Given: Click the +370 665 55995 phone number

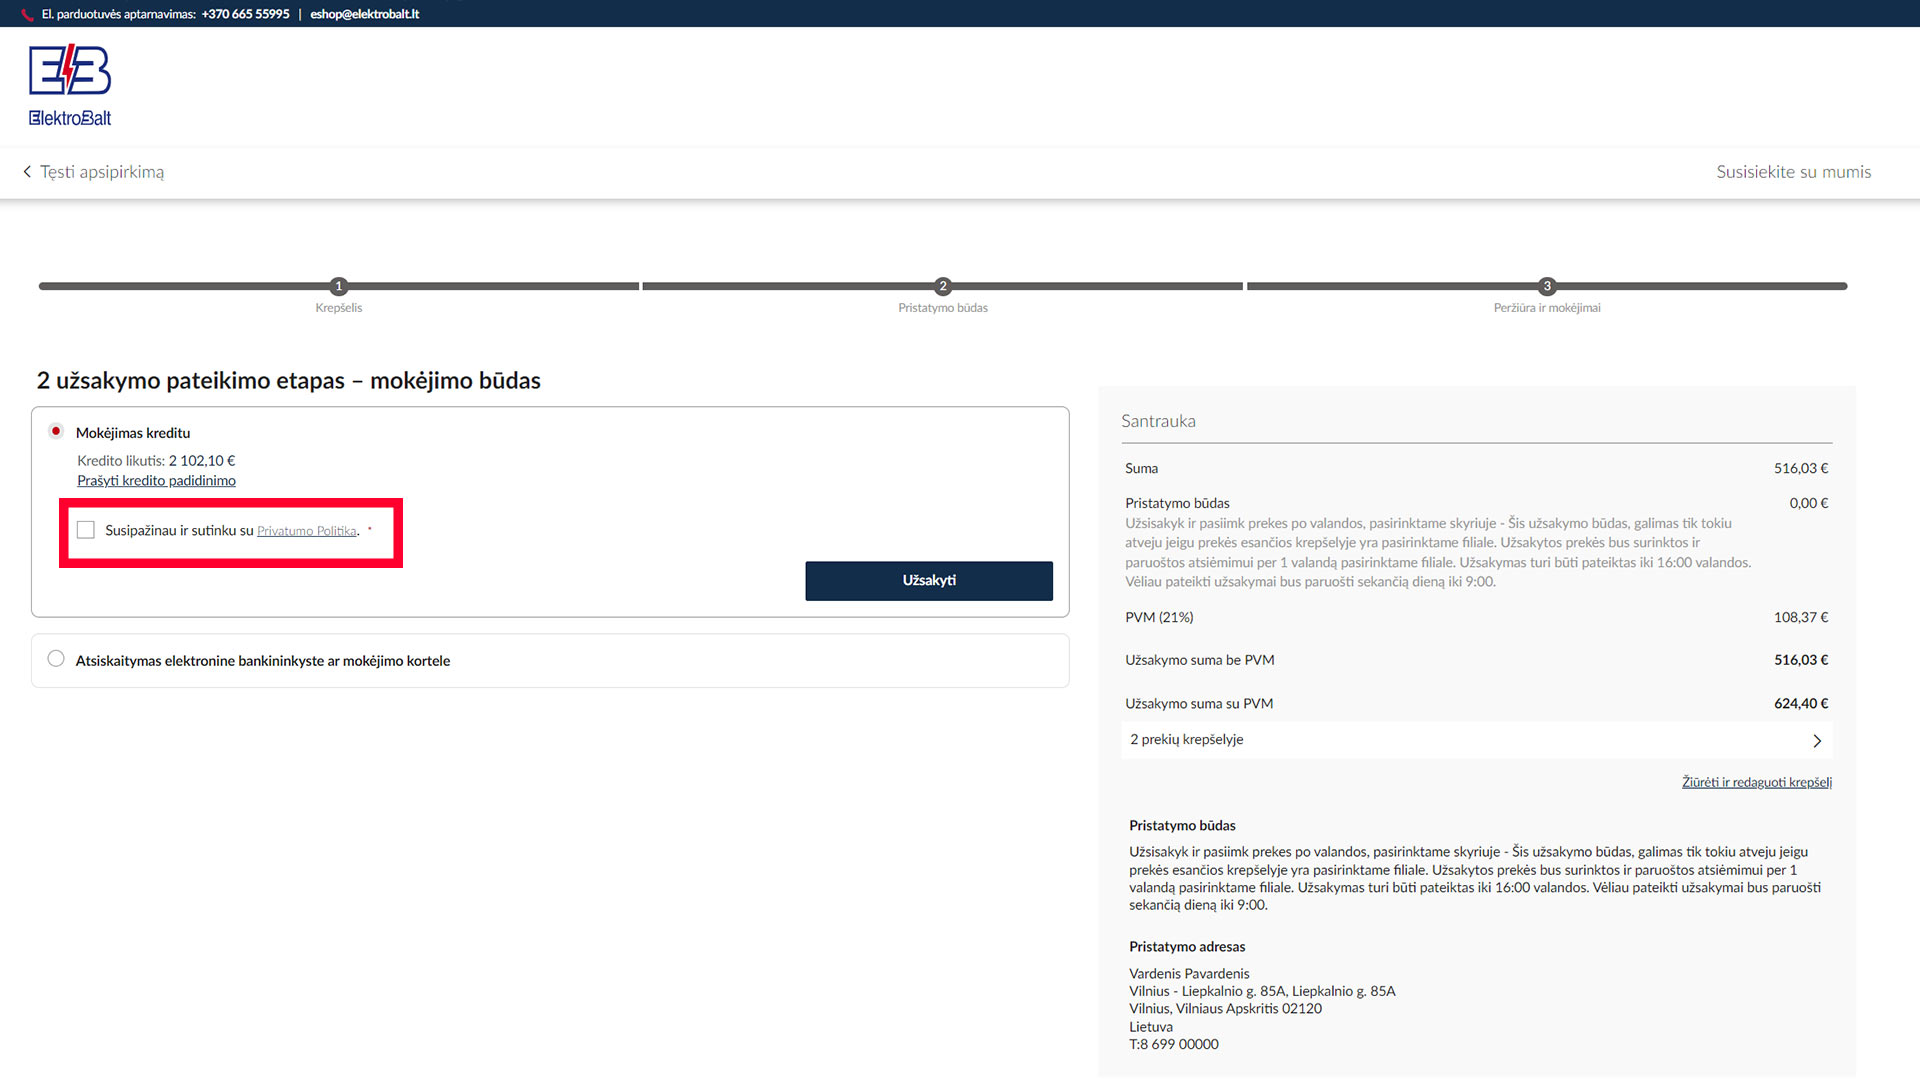Looking at the screenshot, I should [245, 14].
